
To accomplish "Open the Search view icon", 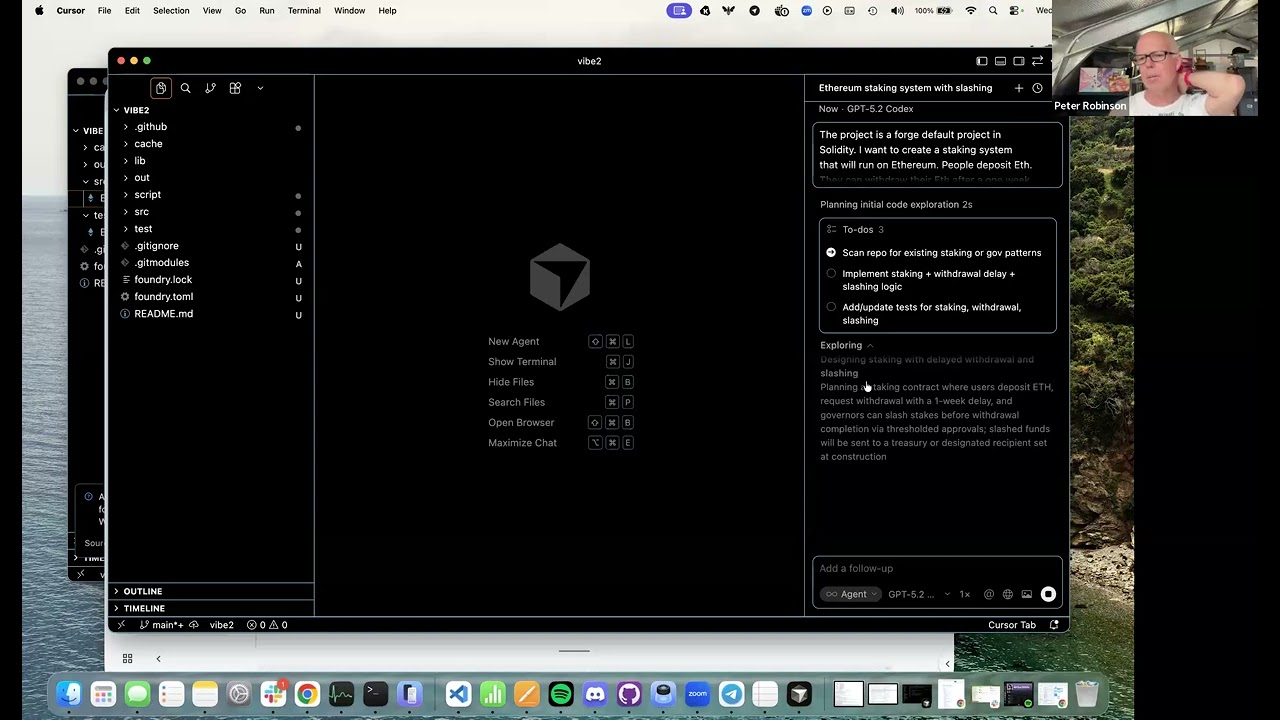I will 185,88.
